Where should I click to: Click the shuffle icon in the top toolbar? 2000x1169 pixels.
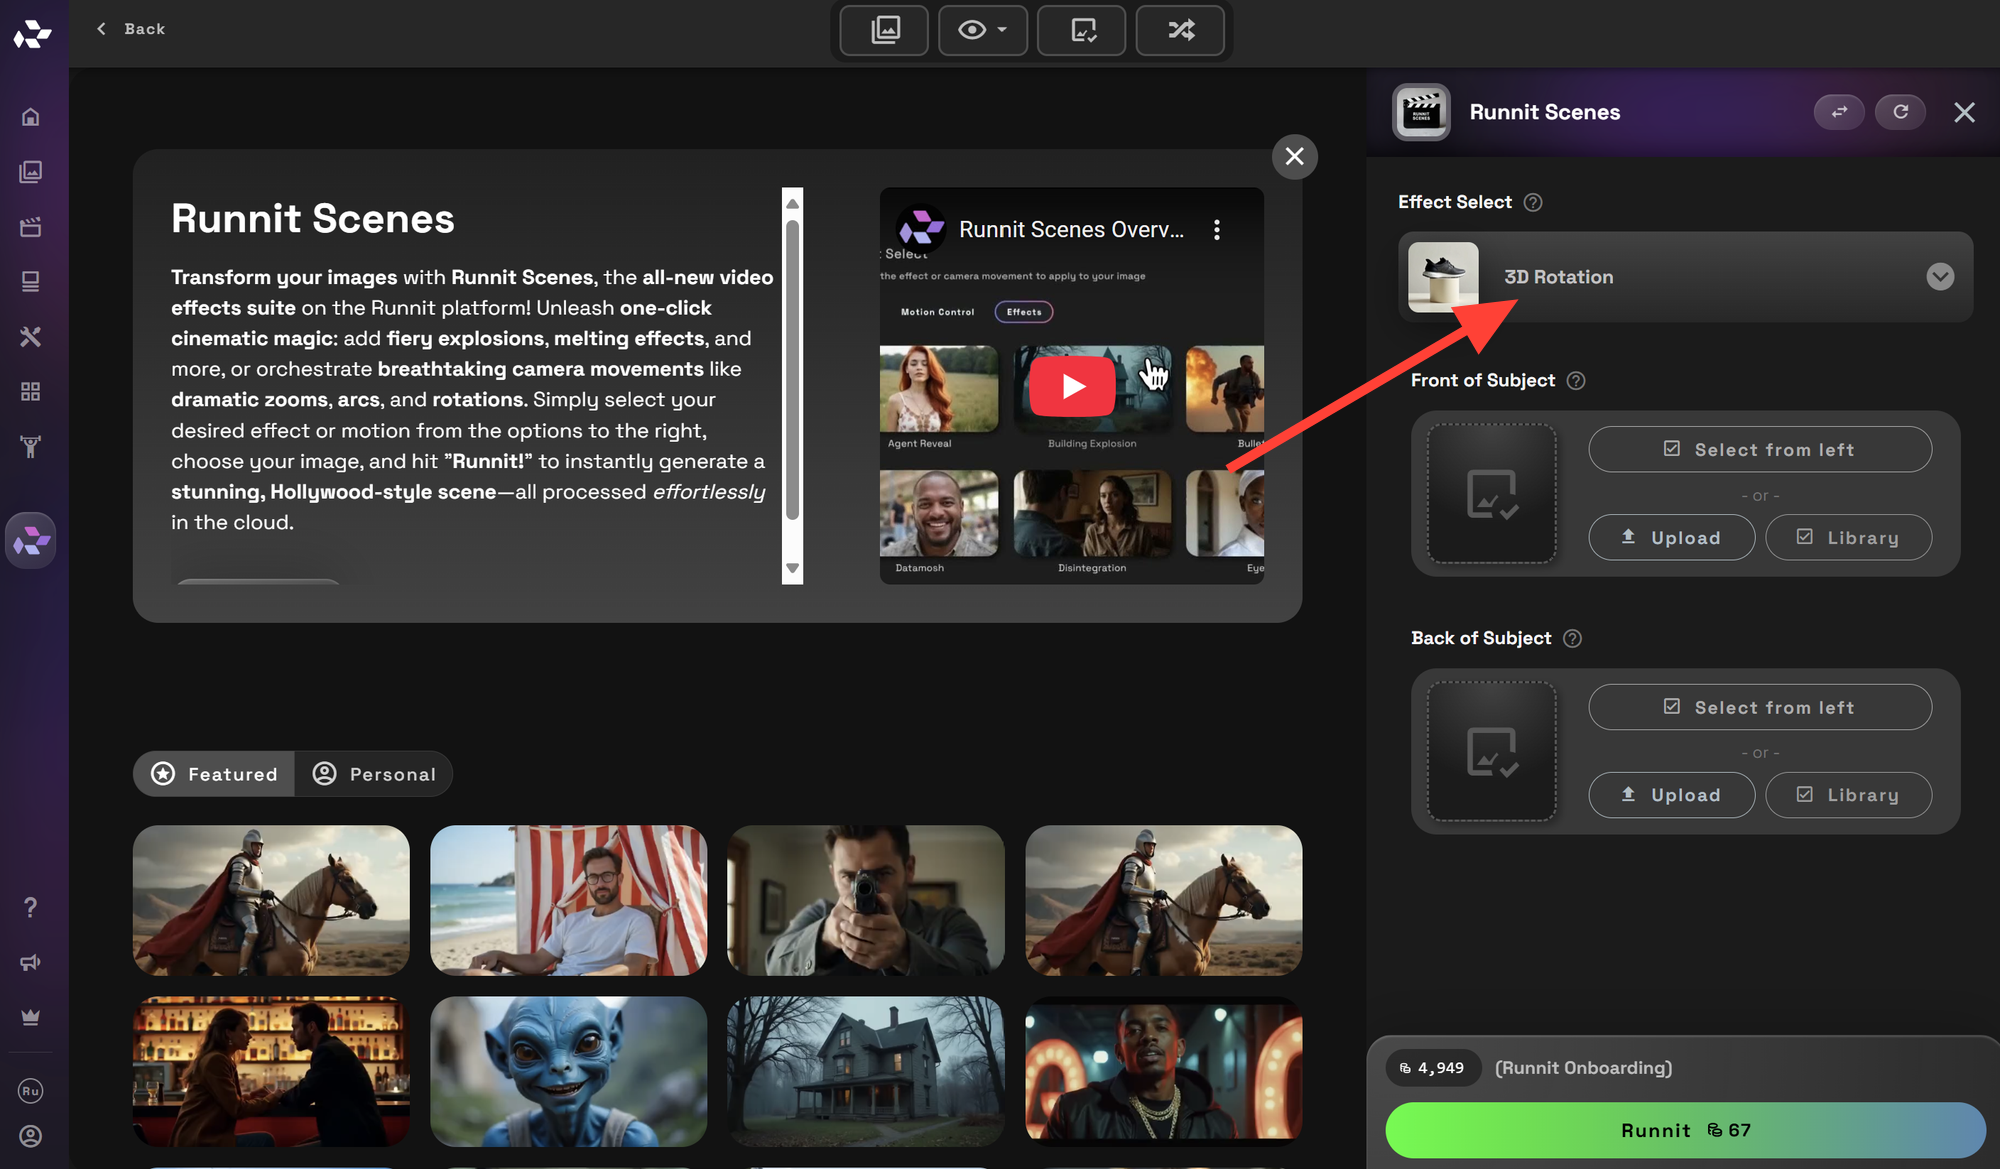[x=1180, y=30]
